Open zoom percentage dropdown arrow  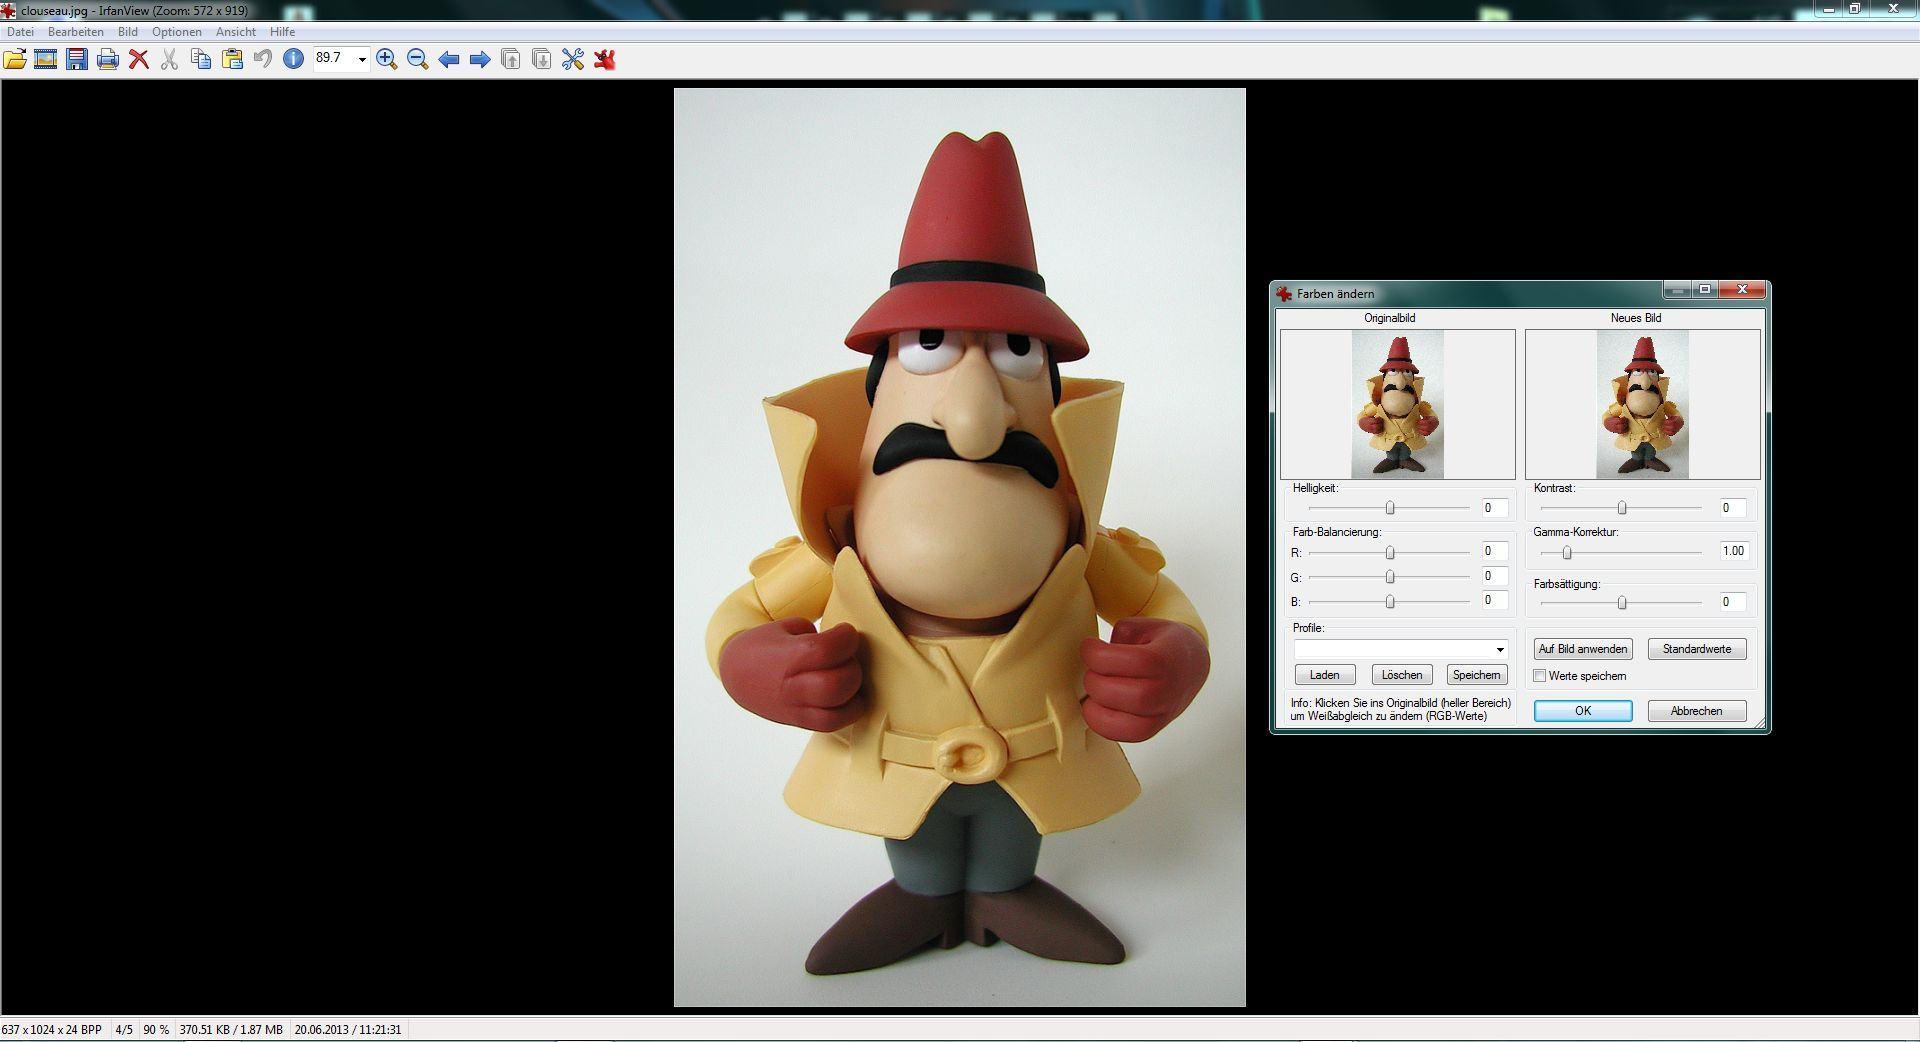[x=362, y=59]
